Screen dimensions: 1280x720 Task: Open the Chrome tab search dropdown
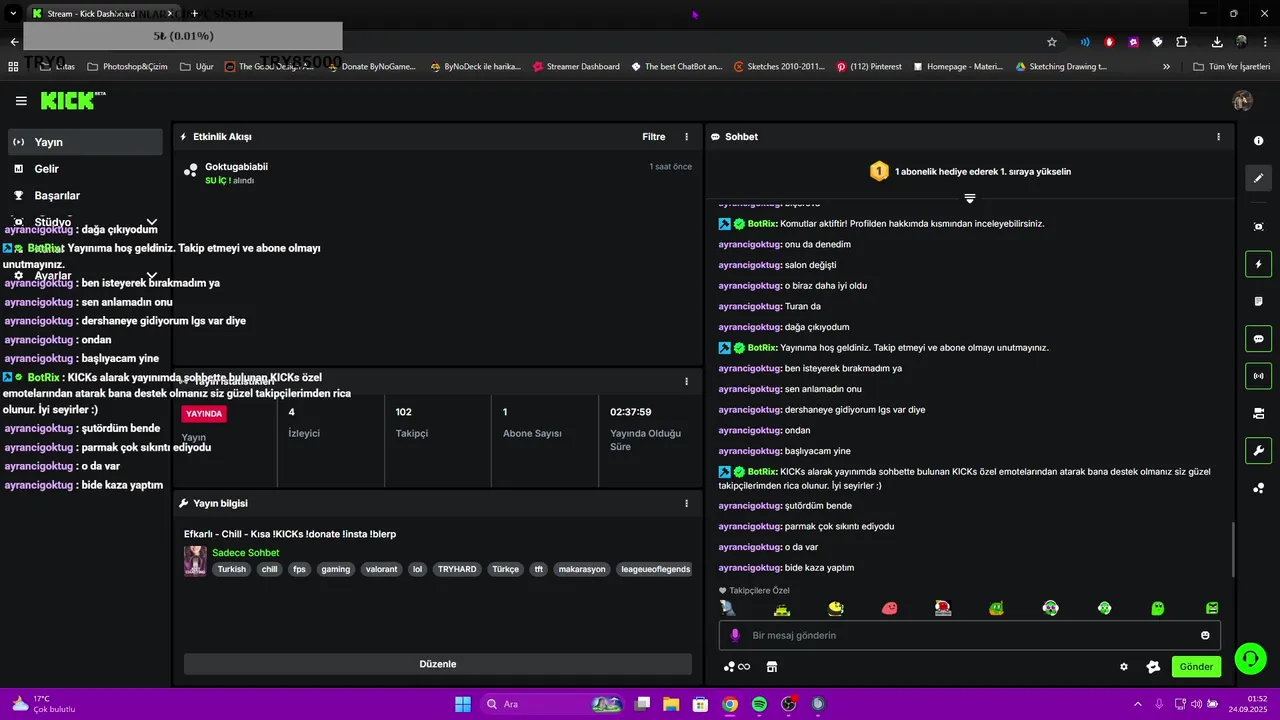[x=14, y=14]
